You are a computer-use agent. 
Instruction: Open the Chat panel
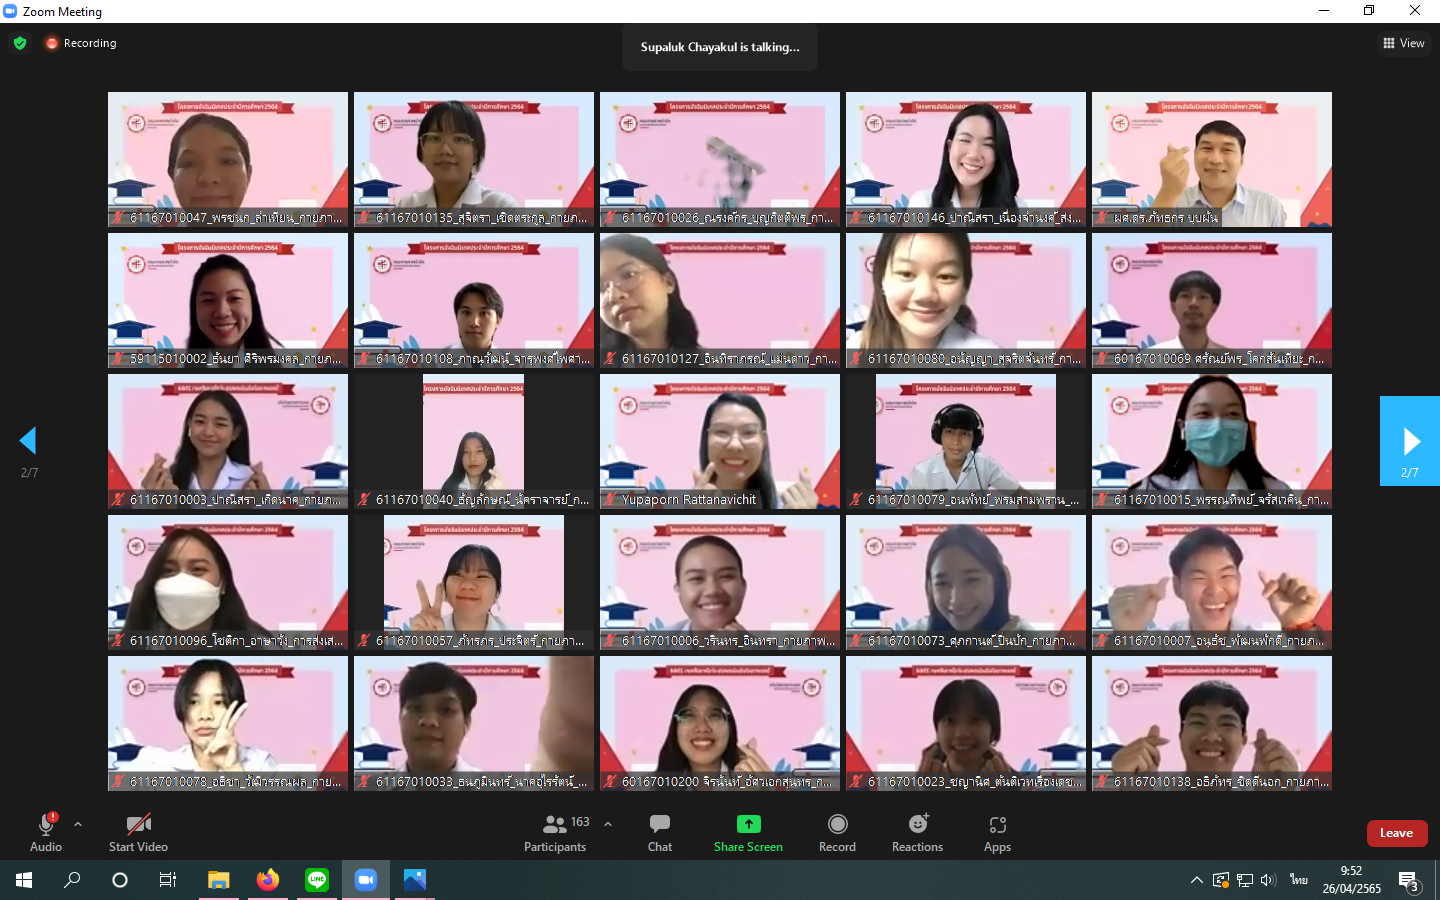click(x=660, y=832)
